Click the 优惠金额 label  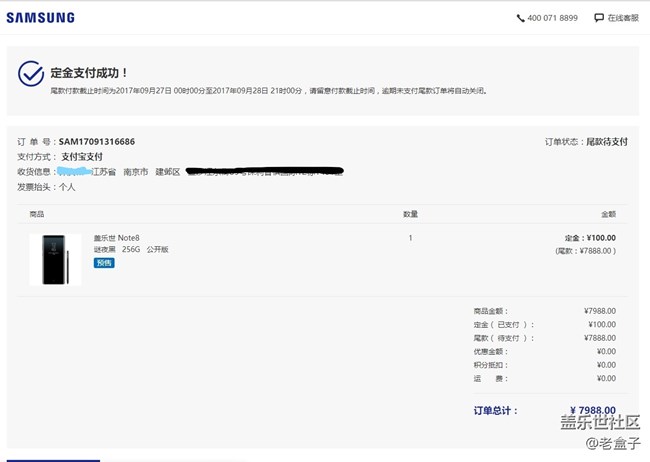point(490,351)
